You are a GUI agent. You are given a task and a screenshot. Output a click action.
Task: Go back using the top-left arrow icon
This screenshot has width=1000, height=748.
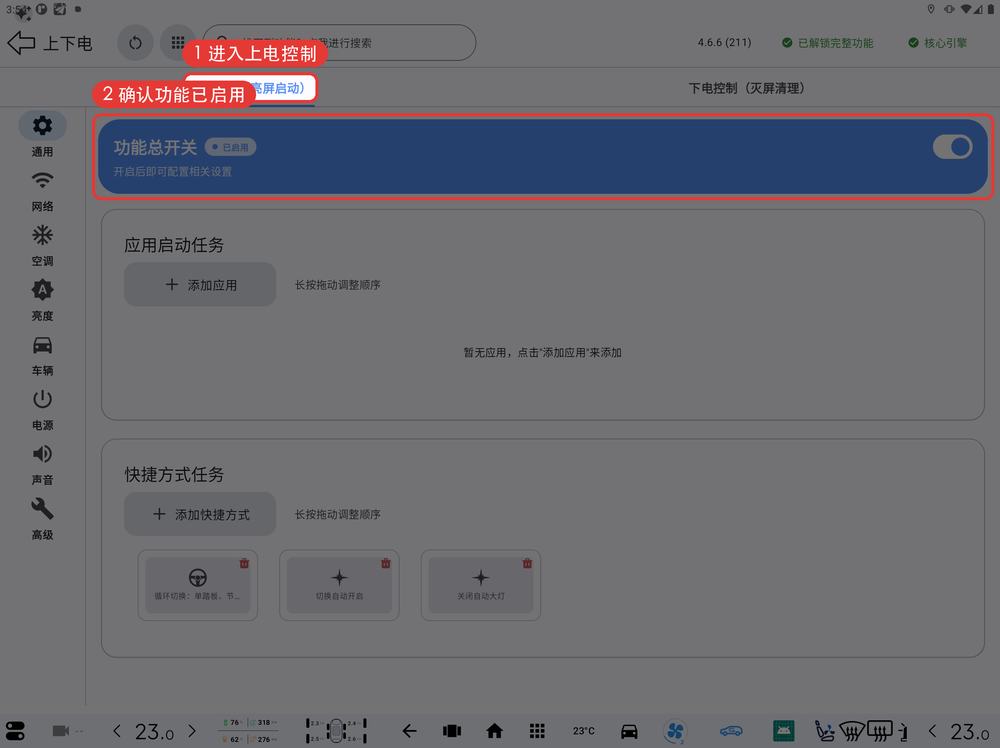tap(21, 43)
